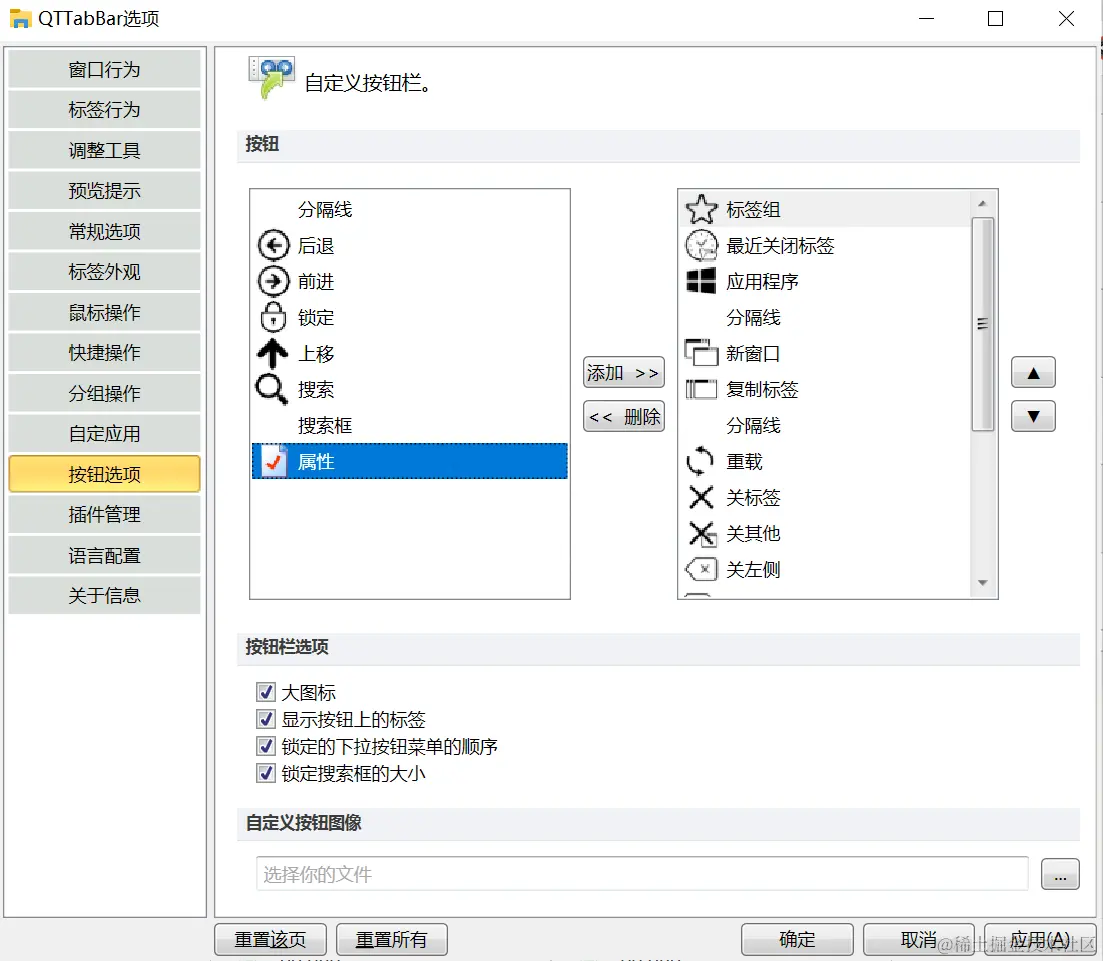The height and width of the screenshot is (961, 1103).
Task: Click the button list scrollbar down arrow
Action: [x=982, y=583]
